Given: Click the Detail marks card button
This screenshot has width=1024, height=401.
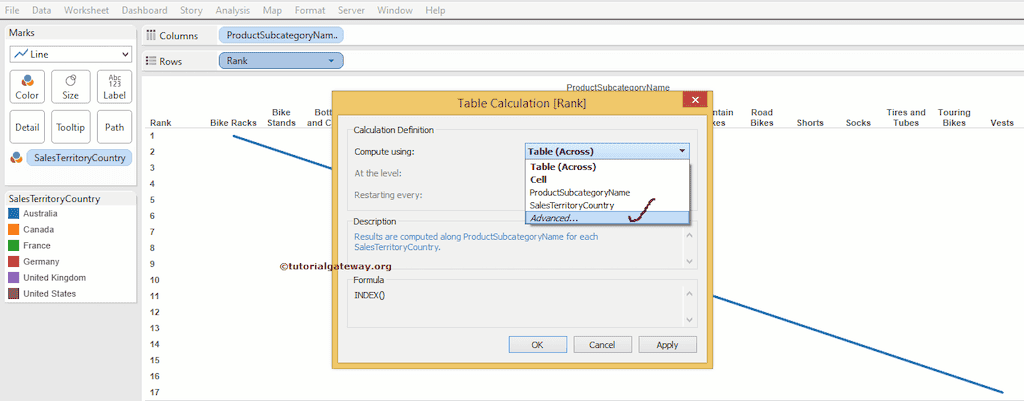Looking at the screenshot, I should click(27, 127).
